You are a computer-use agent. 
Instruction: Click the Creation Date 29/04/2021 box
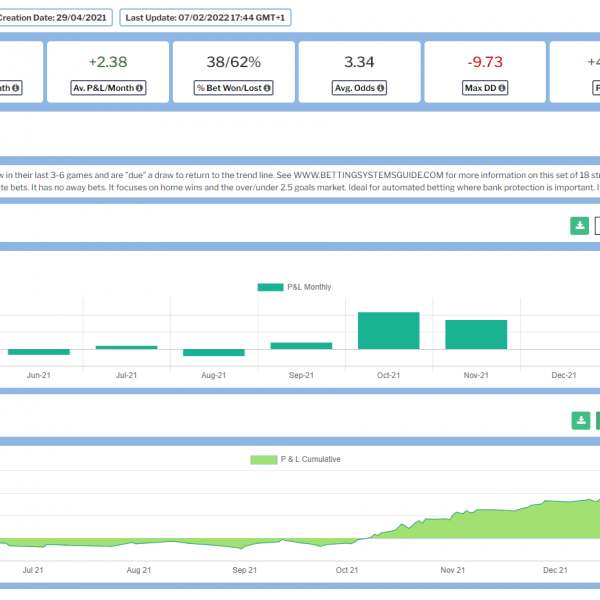click(x=56, y=18)
